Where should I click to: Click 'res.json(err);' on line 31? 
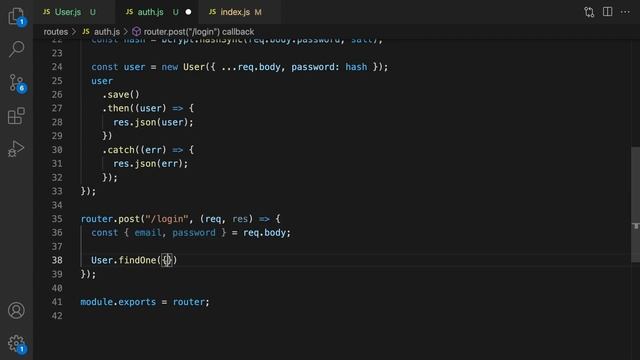(151, 164)
